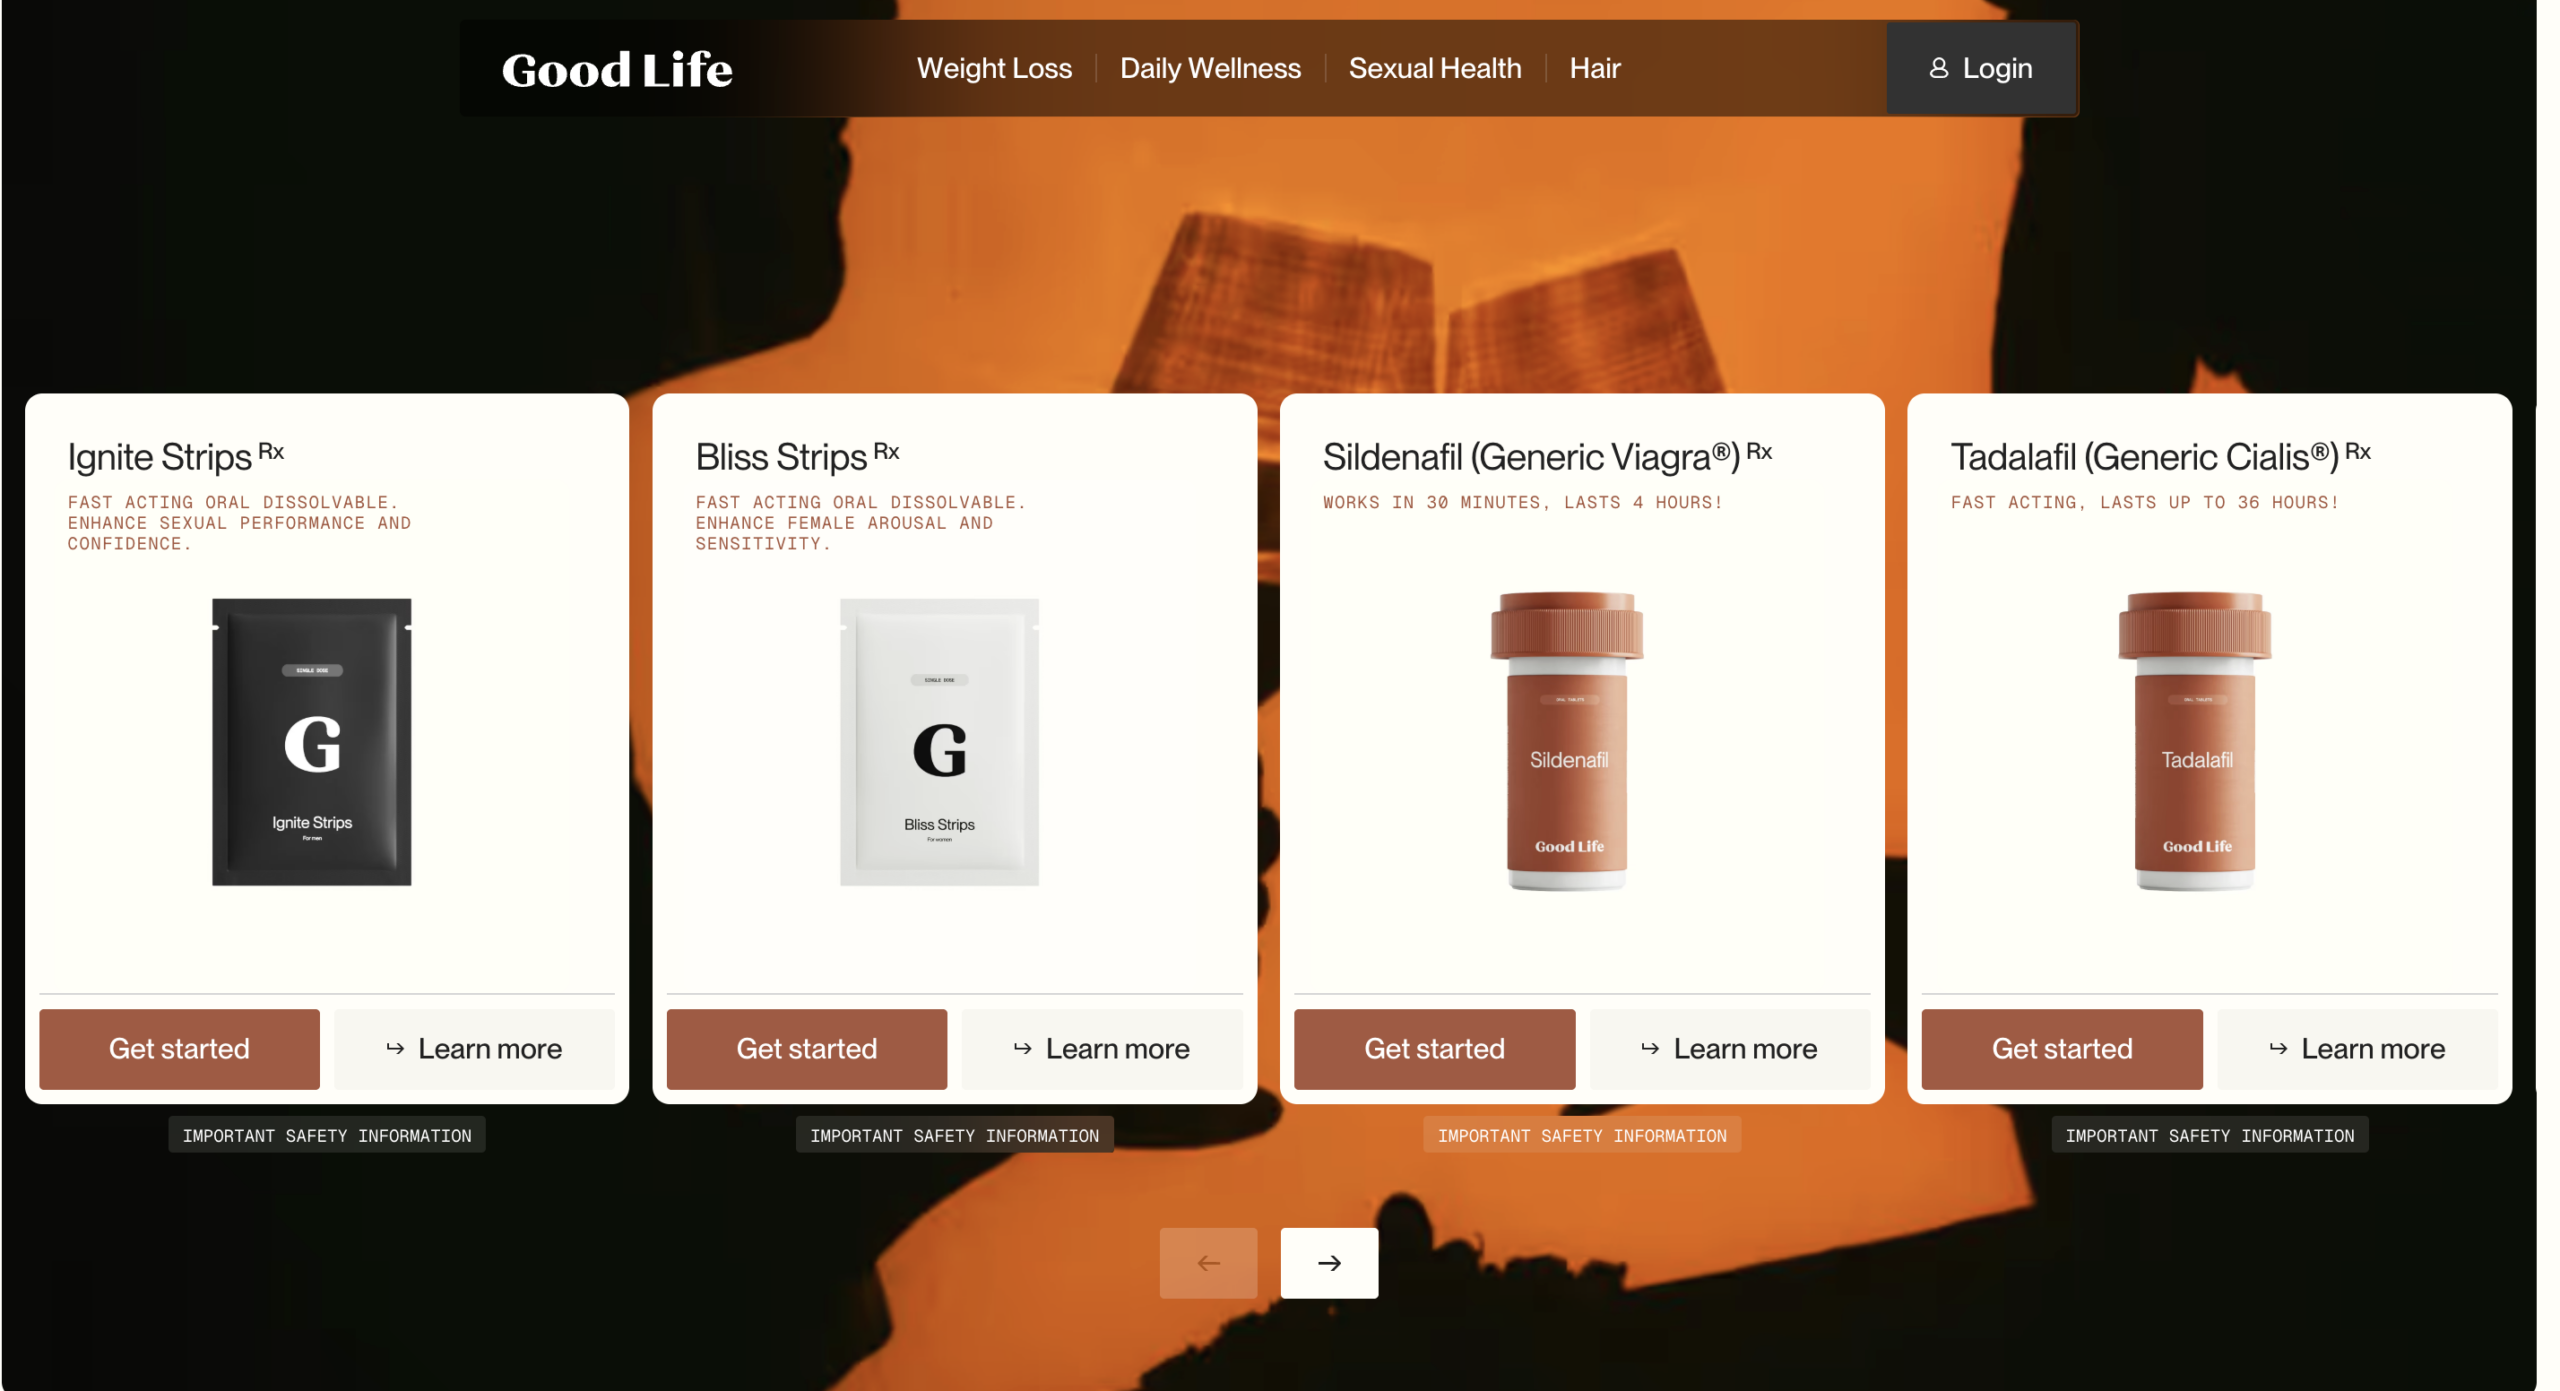Image resolution: width=2560 pixels, height=1391 pixels.
Task: Get started with Sildenafil
Action: coord(1433,1048)
